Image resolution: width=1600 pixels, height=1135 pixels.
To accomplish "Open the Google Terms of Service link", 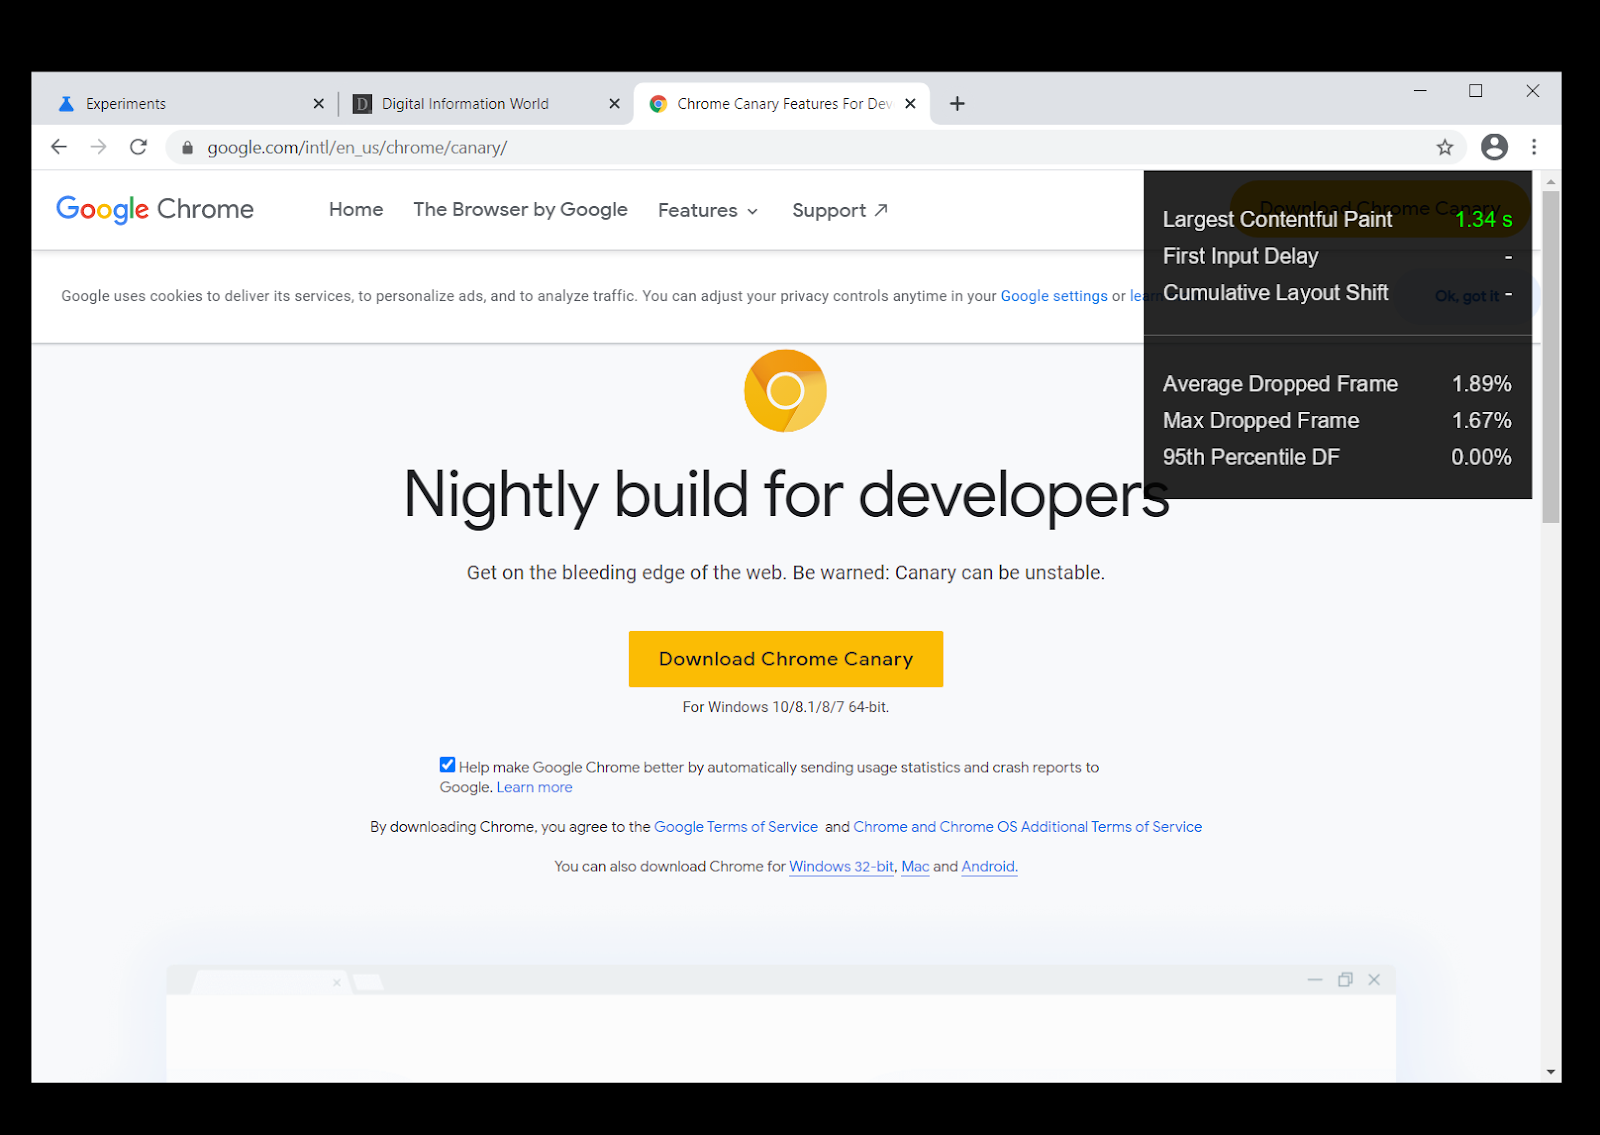I will [x=736, y=827].
